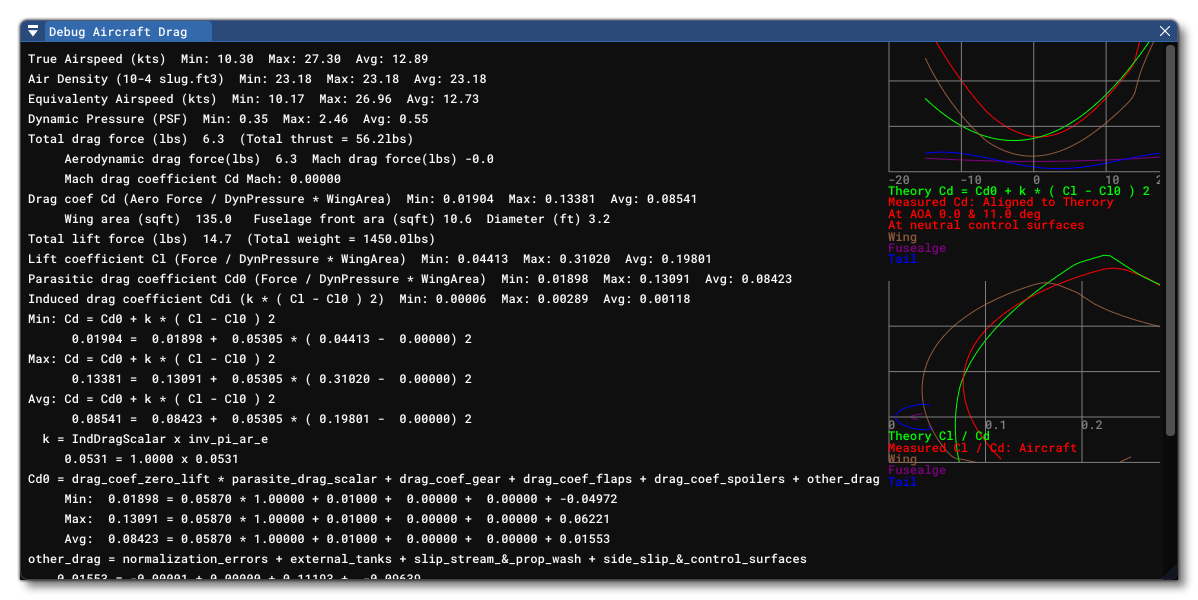The width and height of the screenshot is (1198, 600).
Task: Click the Air Density readout line
Action: 257,79
